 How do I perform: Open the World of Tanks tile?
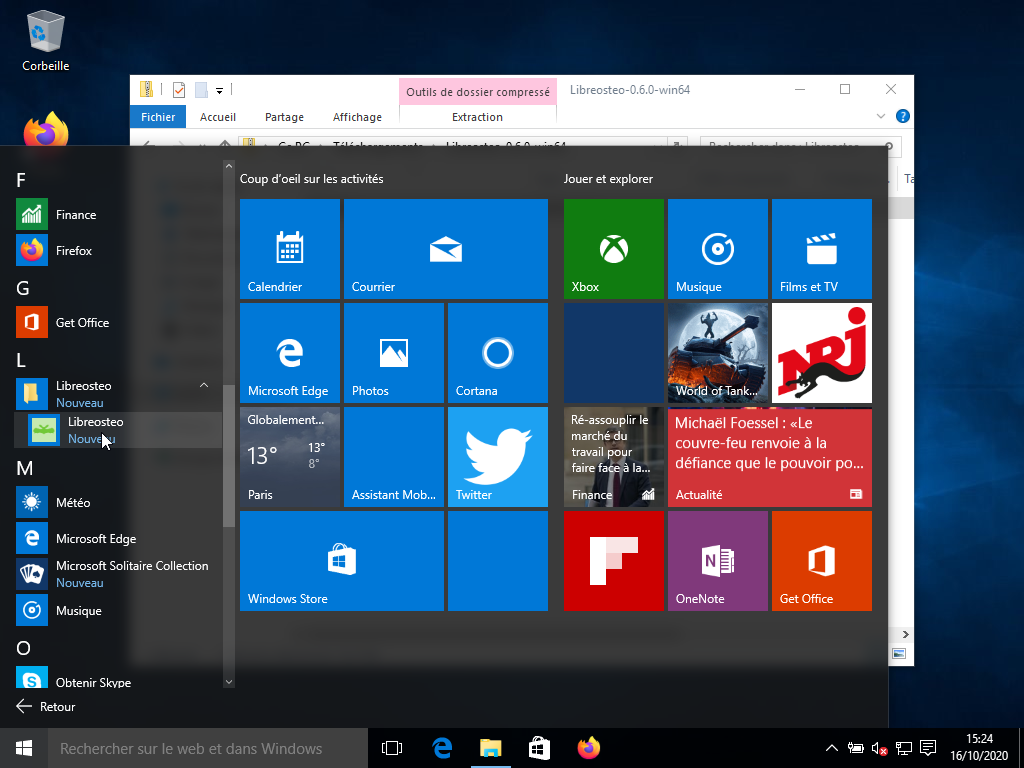click(x=717, y=353)
